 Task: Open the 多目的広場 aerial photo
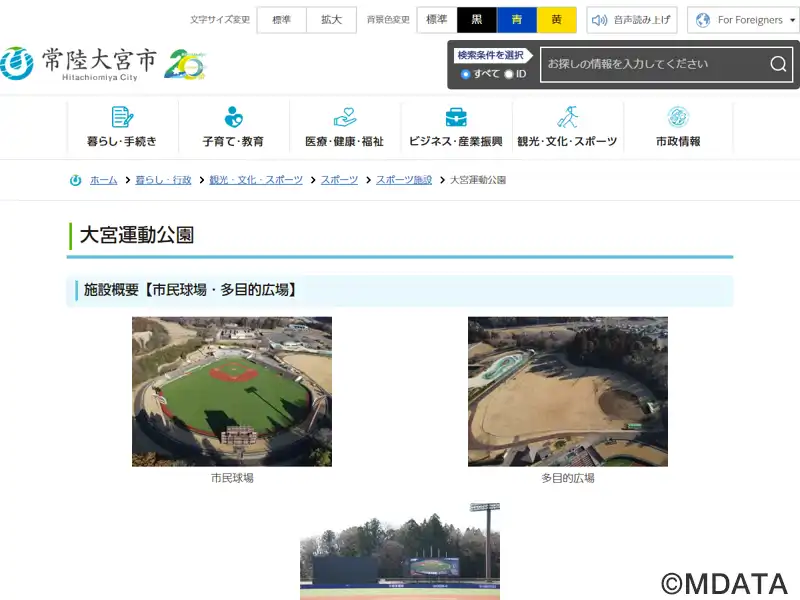(x=568, y=391)
